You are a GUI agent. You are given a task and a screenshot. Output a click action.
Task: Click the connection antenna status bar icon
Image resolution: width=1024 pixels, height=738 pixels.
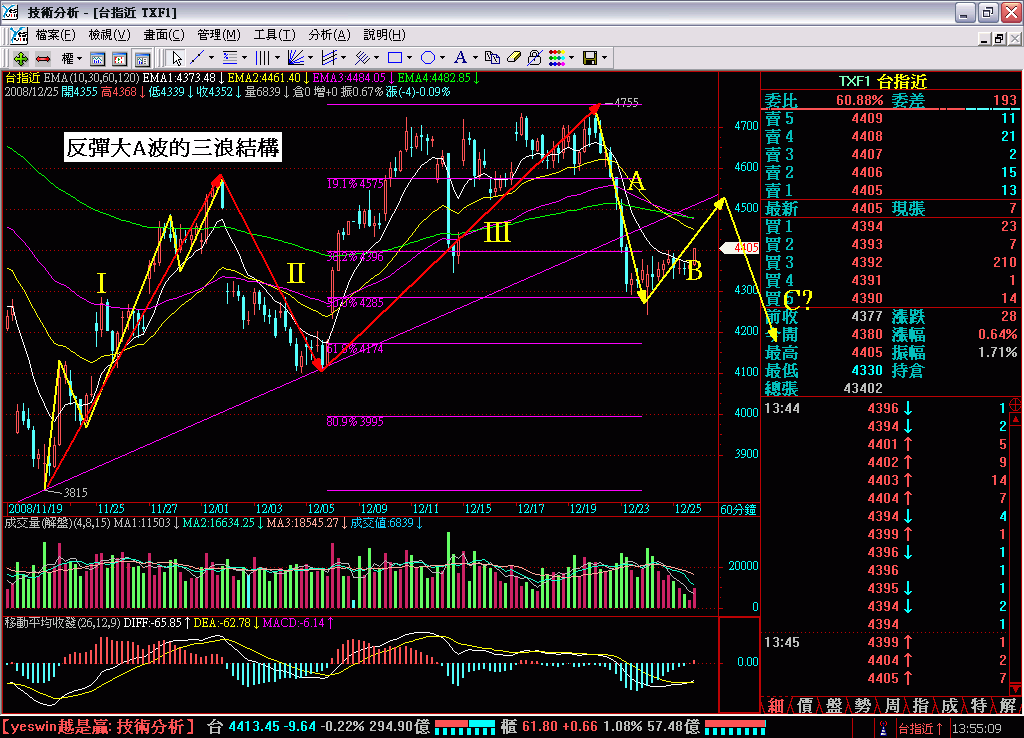click(x=883, y=728)
